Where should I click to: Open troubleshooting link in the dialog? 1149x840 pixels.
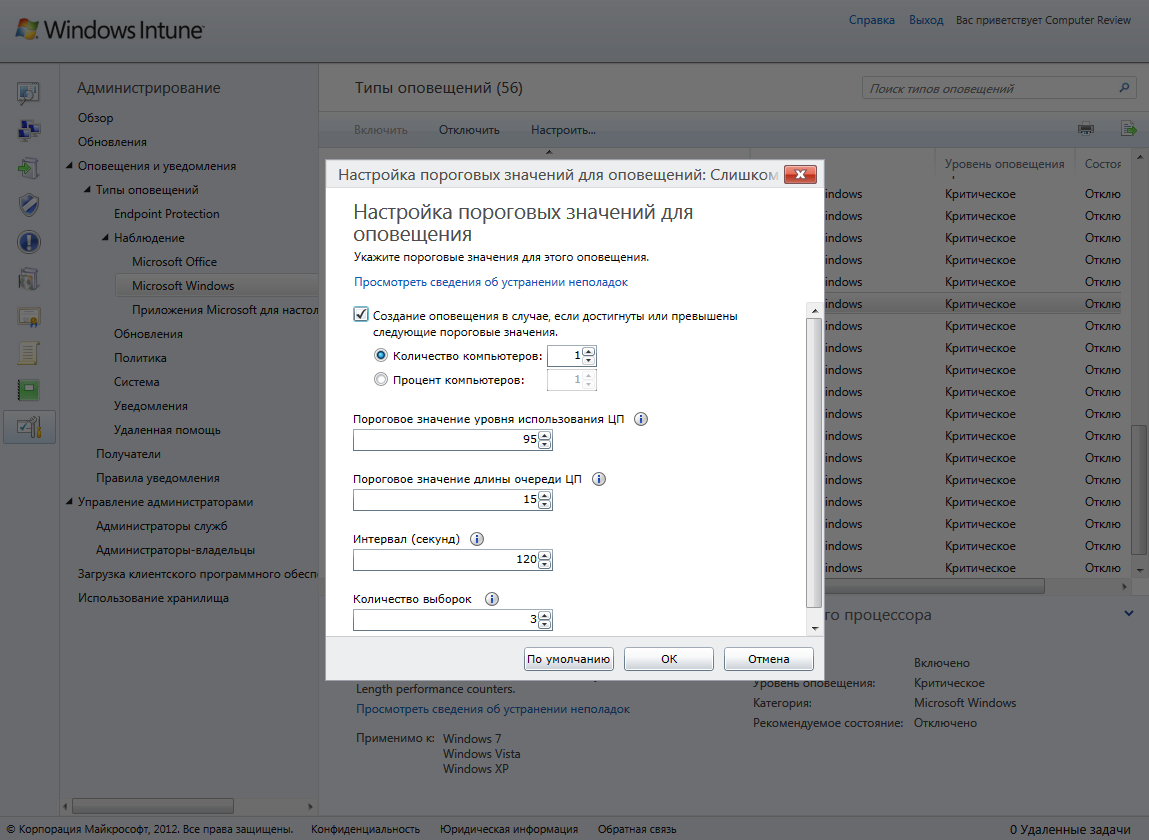(491, 282)
